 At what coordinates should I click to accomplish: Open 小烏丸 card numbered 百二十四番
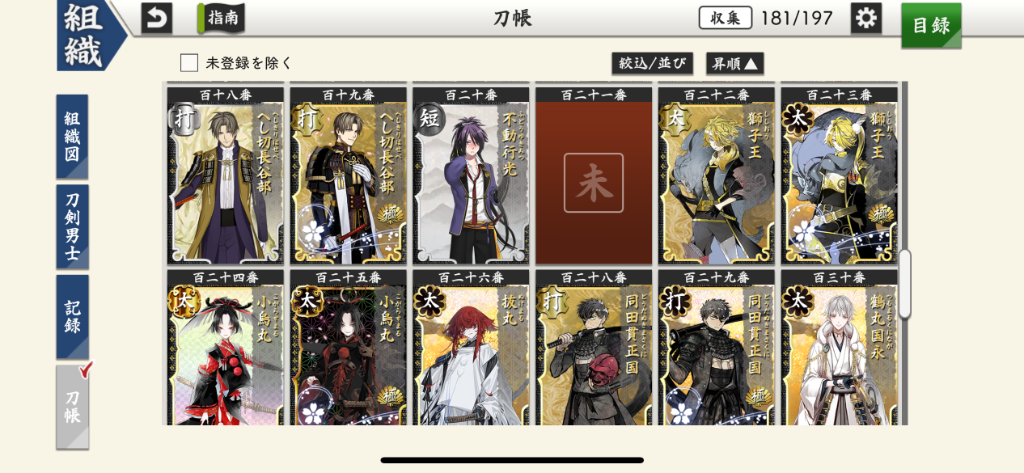tap(225, 348)
